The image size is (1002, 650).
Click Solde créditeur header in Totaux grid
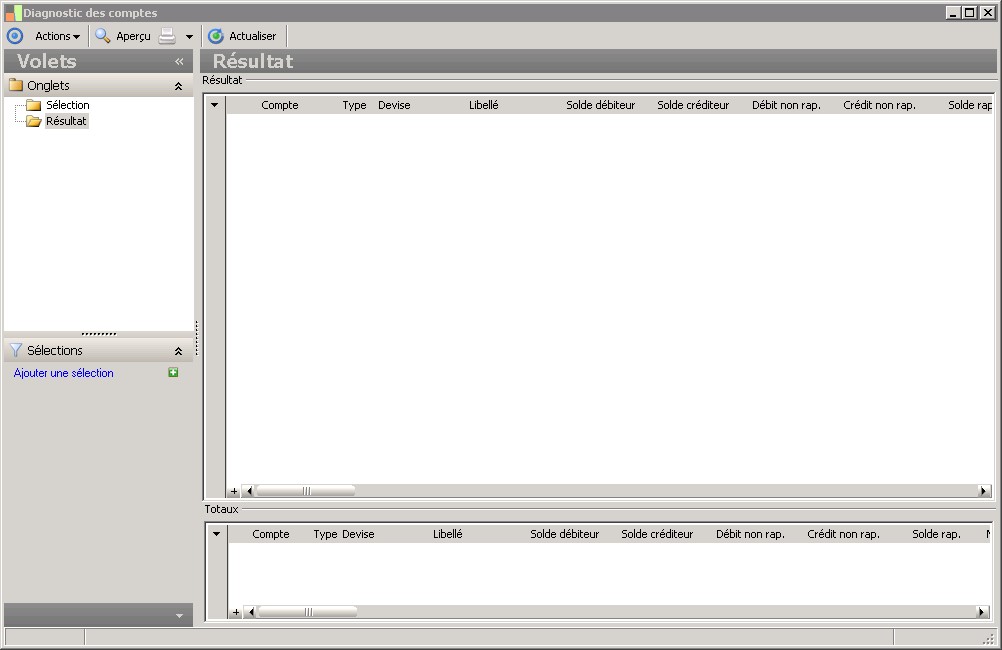pyautogui.click(x=657, y=534)
